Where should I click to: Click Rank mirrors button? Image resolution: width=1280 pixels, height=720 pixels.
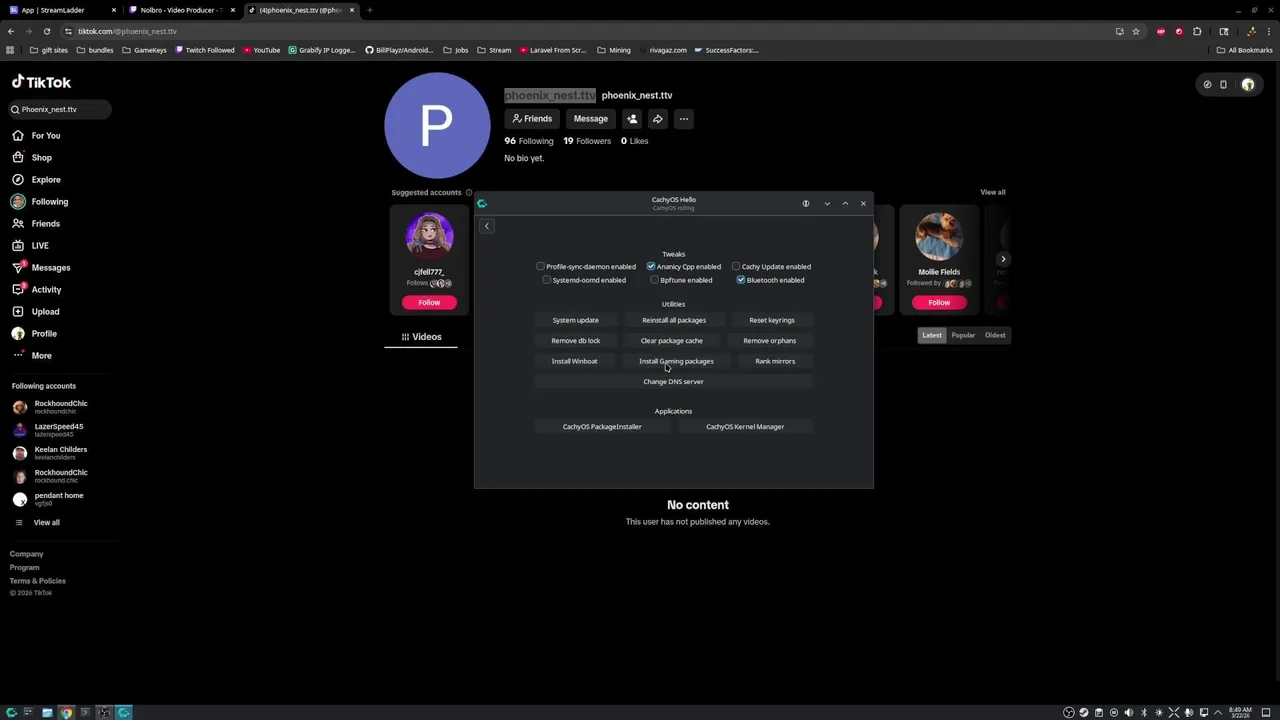pyautogui.click(x=775, y=361)
